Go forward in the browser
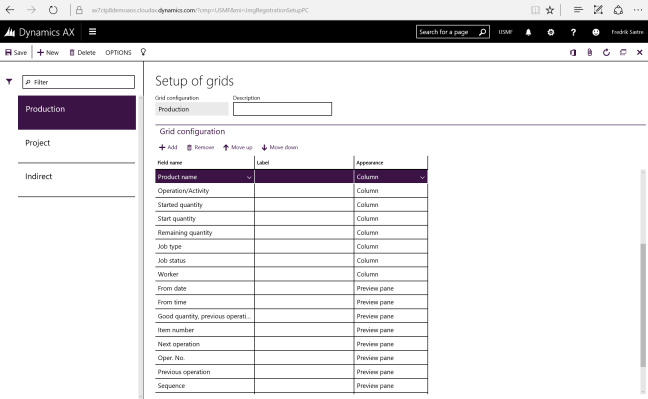The image size is (648, 399). [31, 10]
